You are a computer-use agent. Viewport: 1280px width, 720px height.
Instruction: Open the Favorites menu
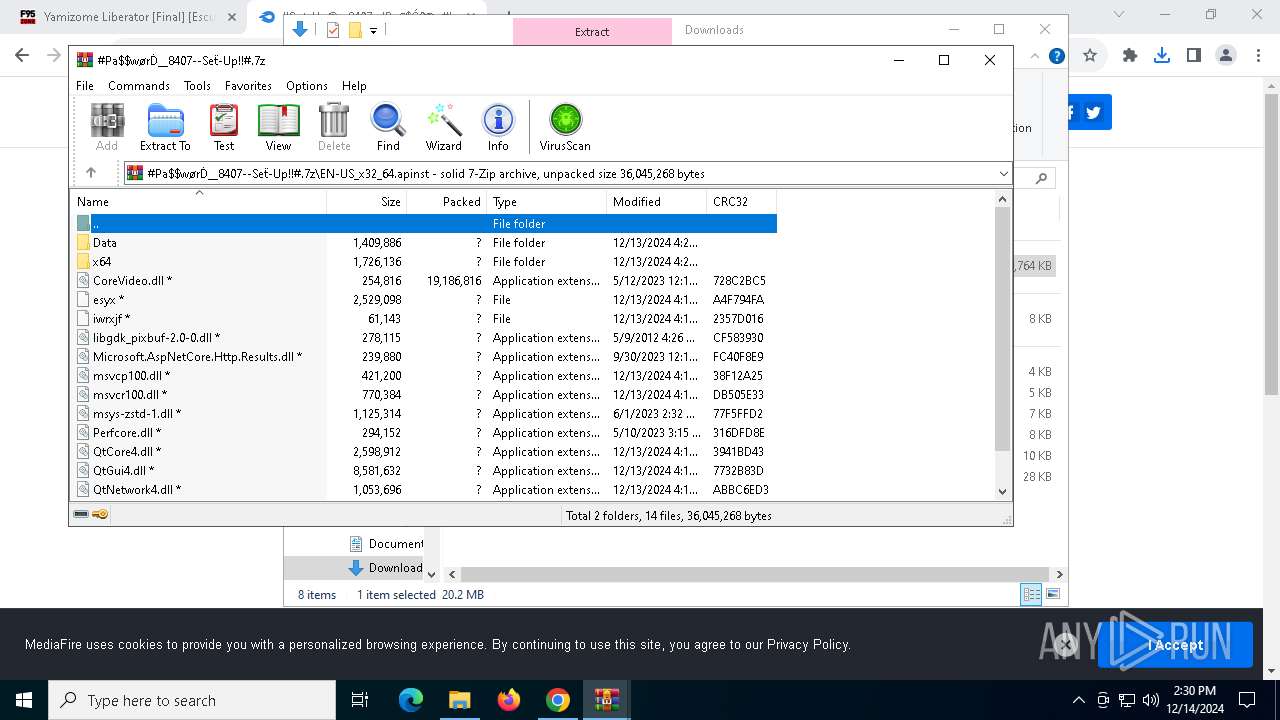coord(248,86)
